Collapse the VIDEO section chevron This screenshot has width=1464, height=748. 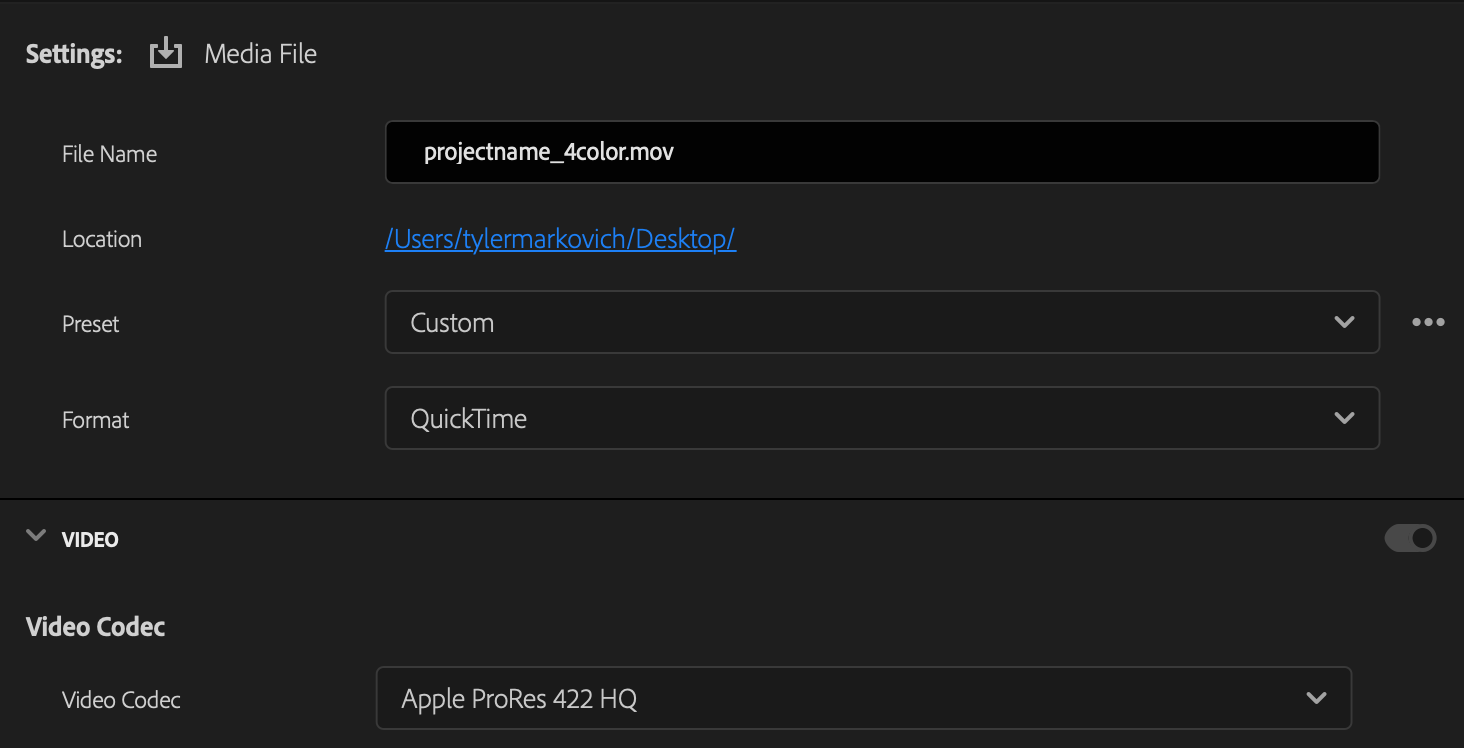tap(36, 536)
